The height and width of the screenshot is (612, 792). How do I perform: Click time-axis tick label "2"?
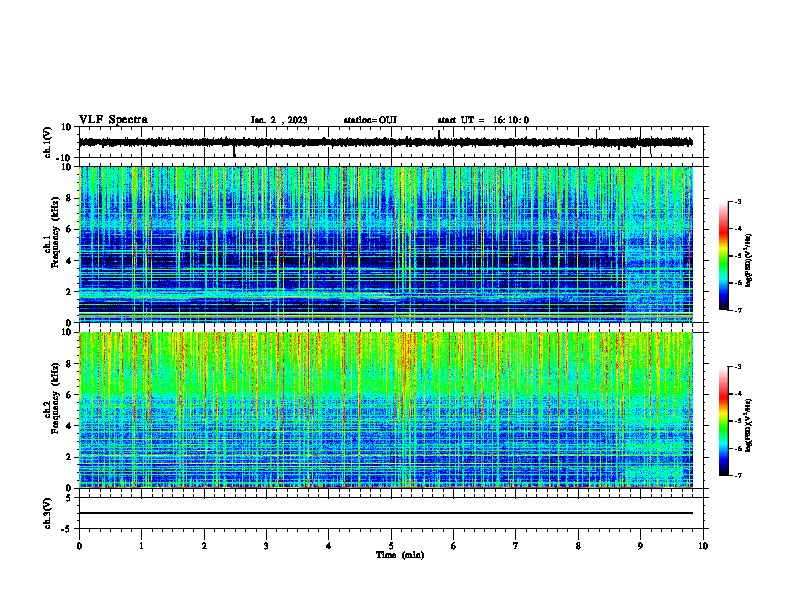204,546
